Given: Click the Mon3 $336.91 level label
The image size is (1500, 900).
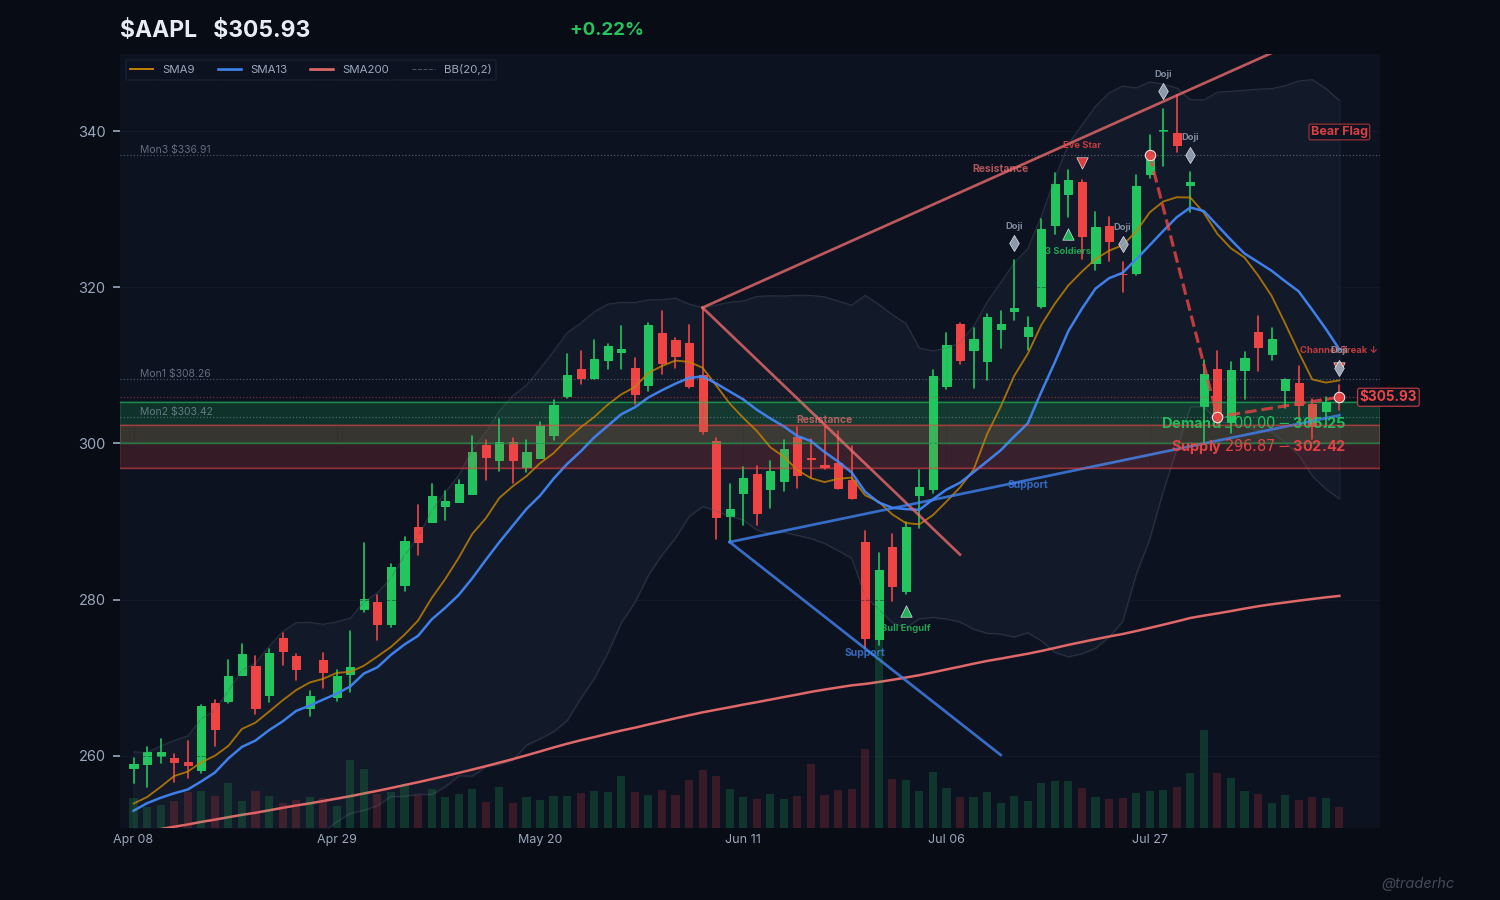Looking at the screenshot, I should (x=175, y=149).
